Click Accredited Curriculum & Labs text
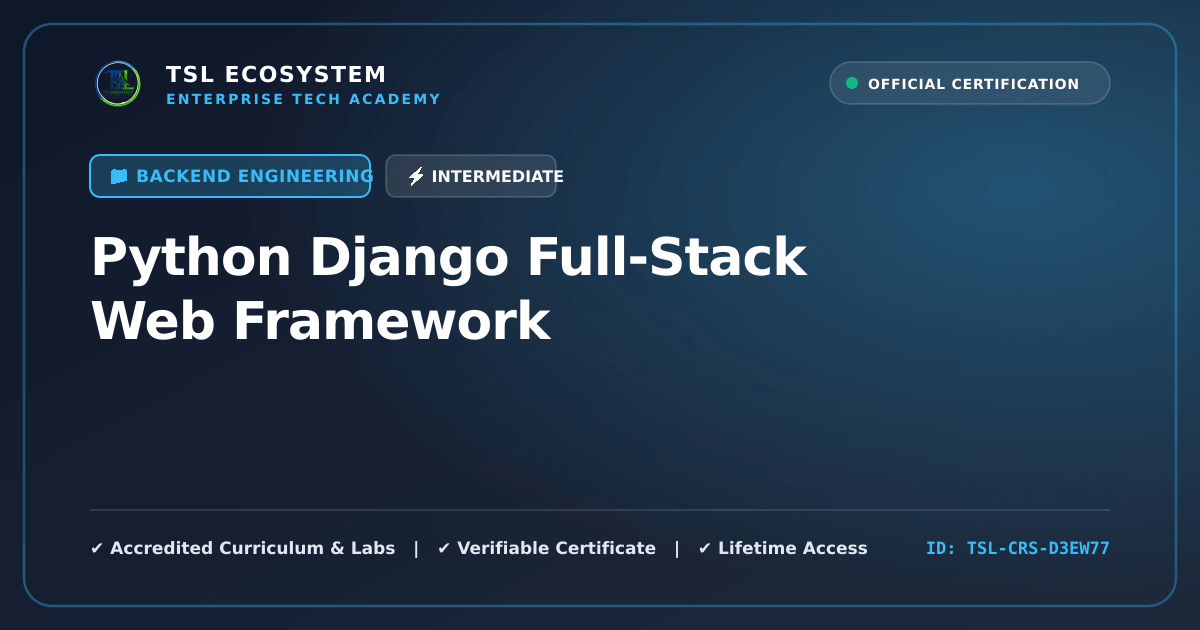This screenshot has width=1200, height=630. pyautogui.click(x=252, y=548)
